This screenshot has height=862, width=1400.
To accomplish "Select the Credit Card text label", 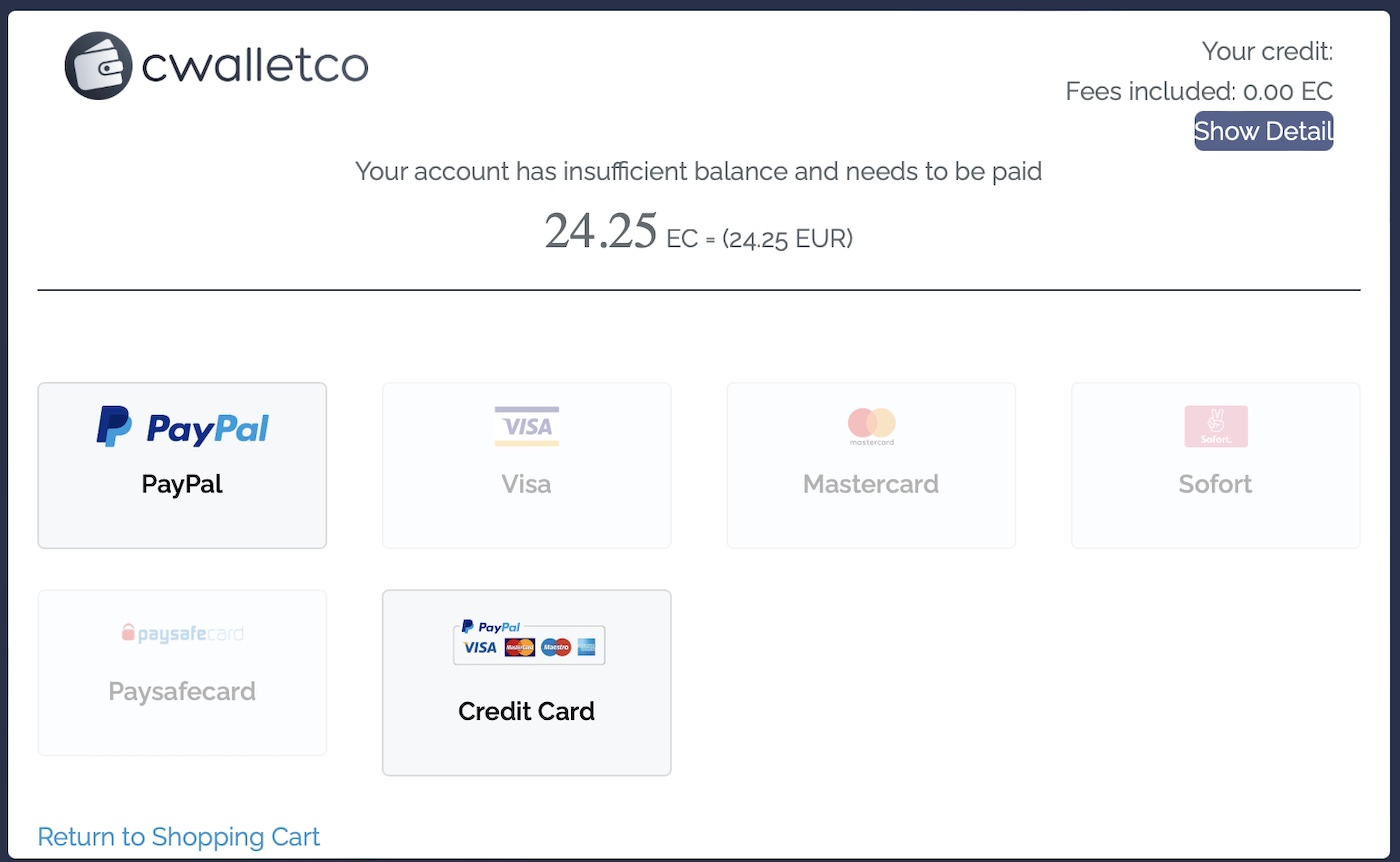I will (x=526, y=711).
